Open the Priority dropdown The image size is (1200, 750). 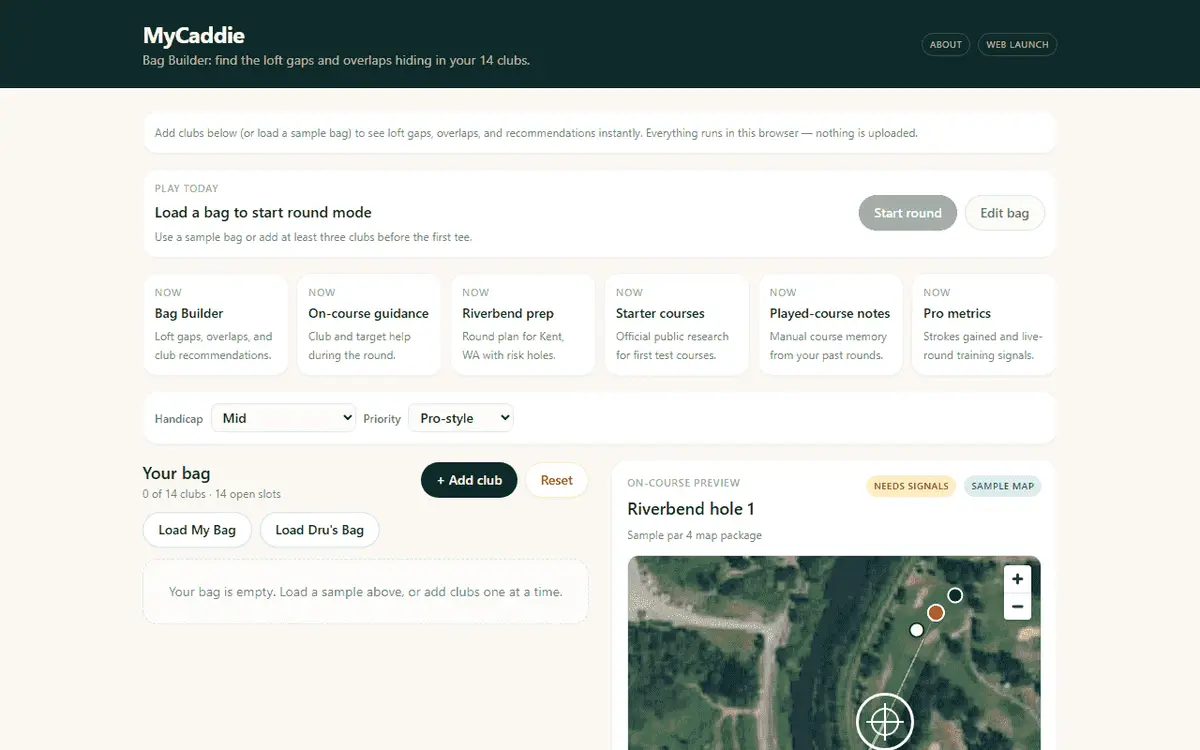pyautogui.click(x=461, y=418)
